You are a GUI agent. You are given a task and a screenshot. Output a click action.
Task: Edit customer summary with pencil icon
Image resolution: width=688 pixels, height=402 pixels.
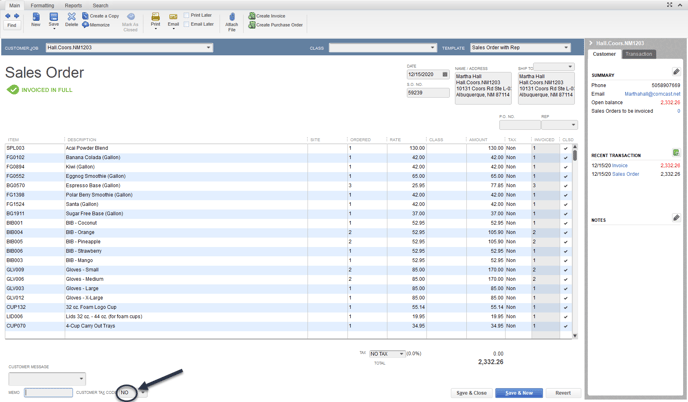pyautogui.click(x=676, y=72)
